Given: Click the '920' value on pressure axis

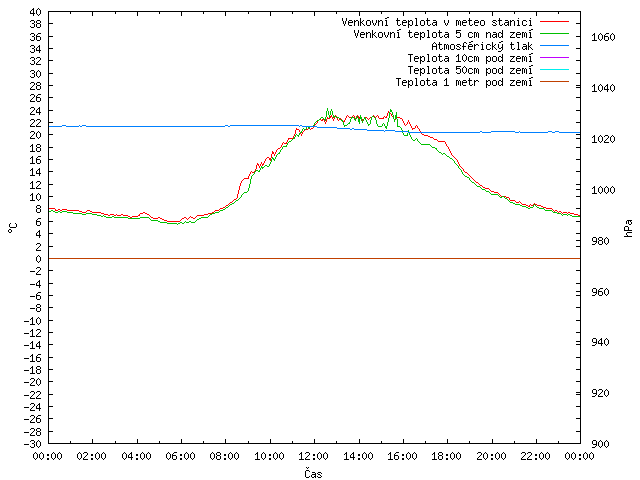Looking at the screenshot, I should click(600, 393).
